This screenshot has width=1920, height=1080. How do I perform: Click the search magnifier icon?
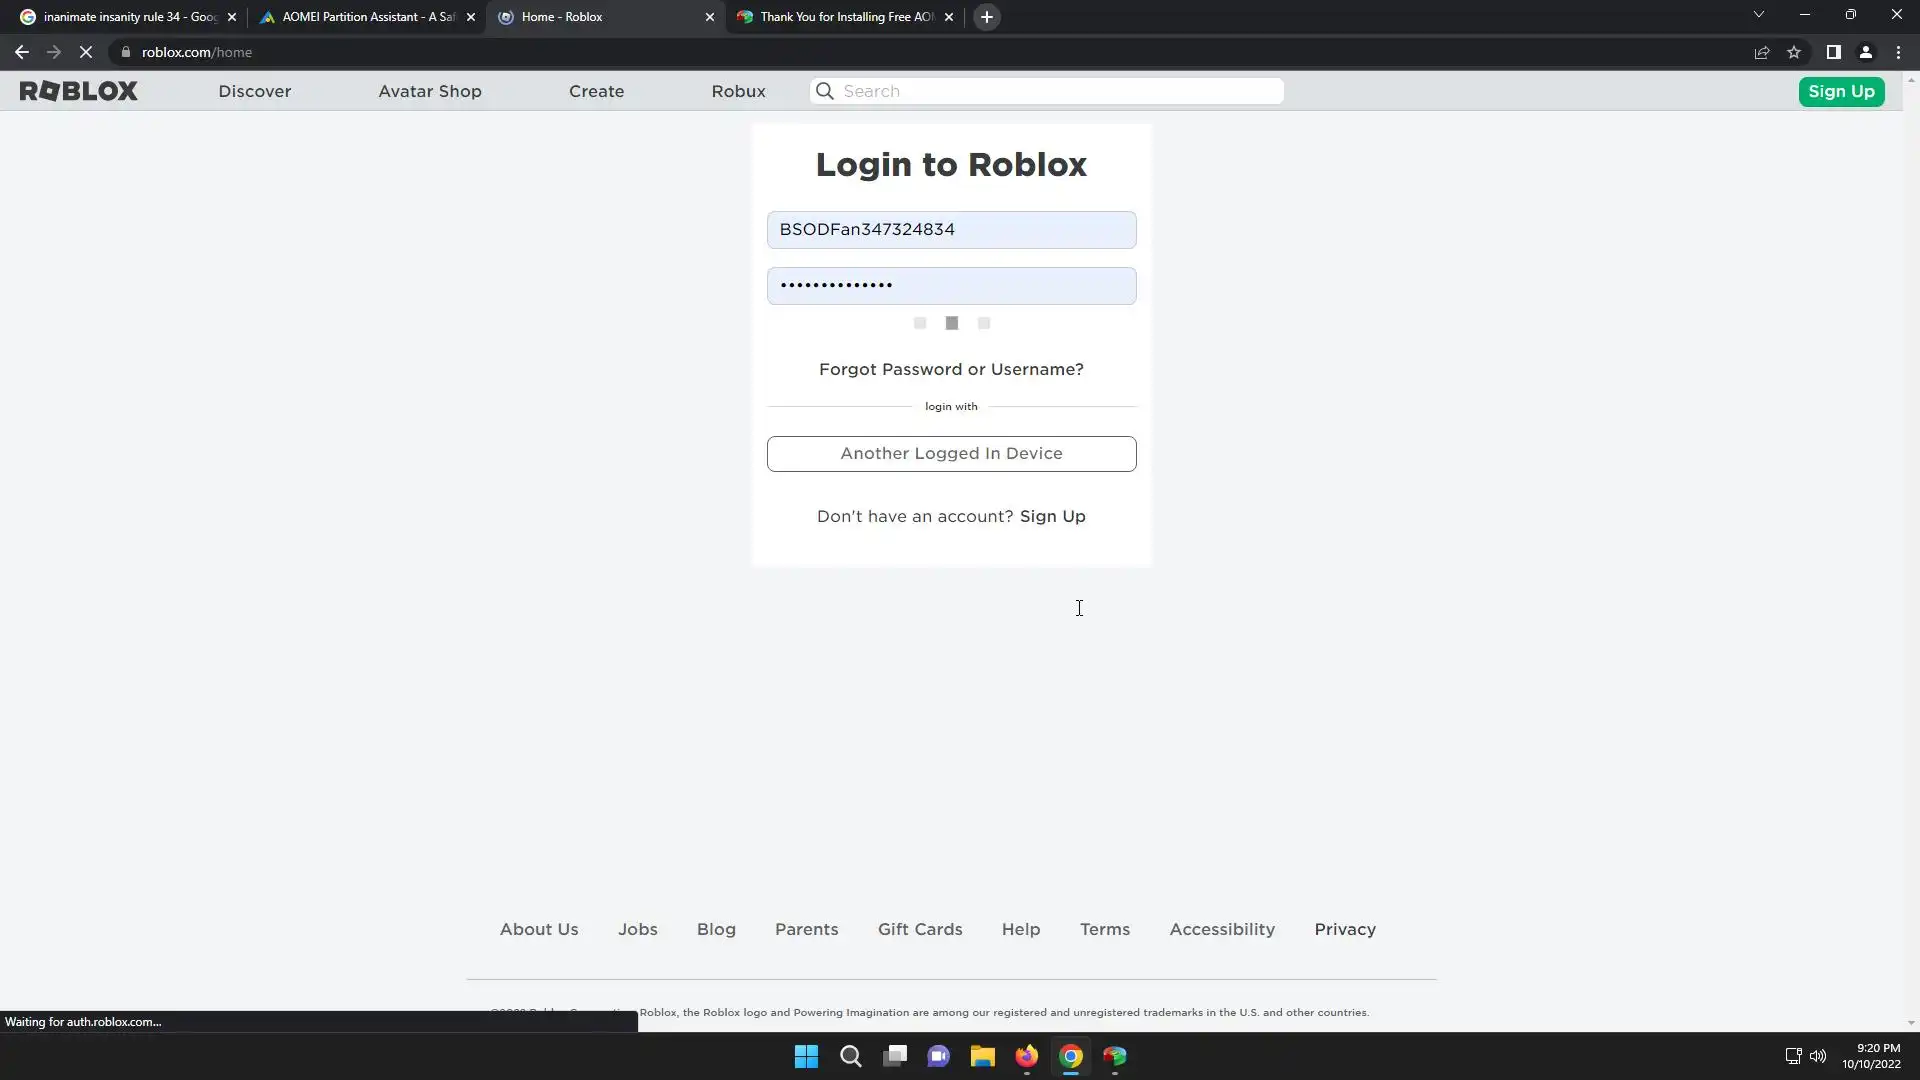[825, 91]
